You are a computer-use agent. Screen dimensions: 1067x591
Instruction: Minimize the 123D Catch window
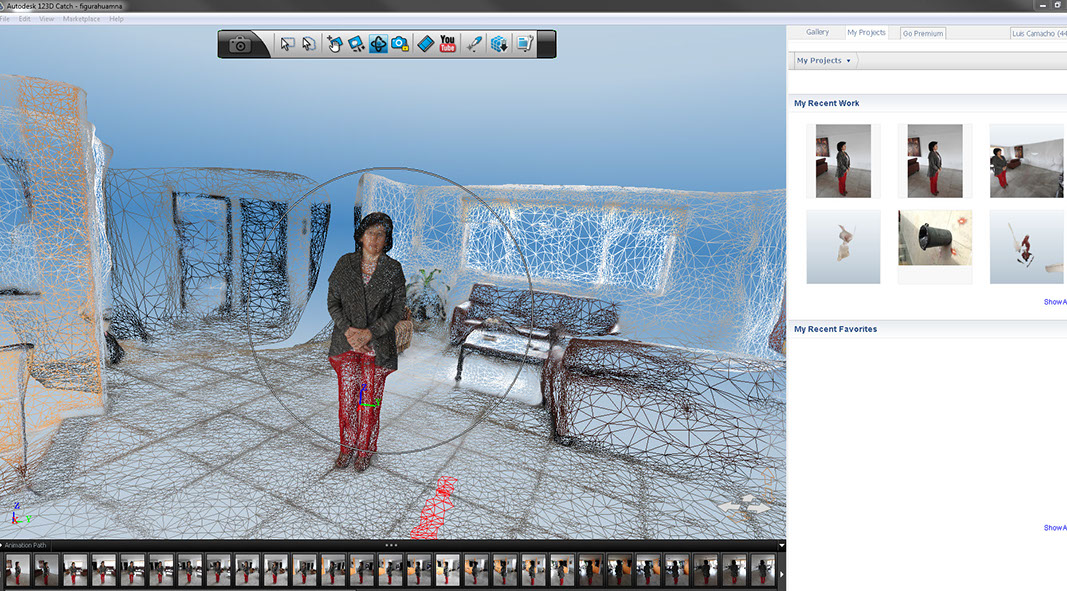point(1043,5)
